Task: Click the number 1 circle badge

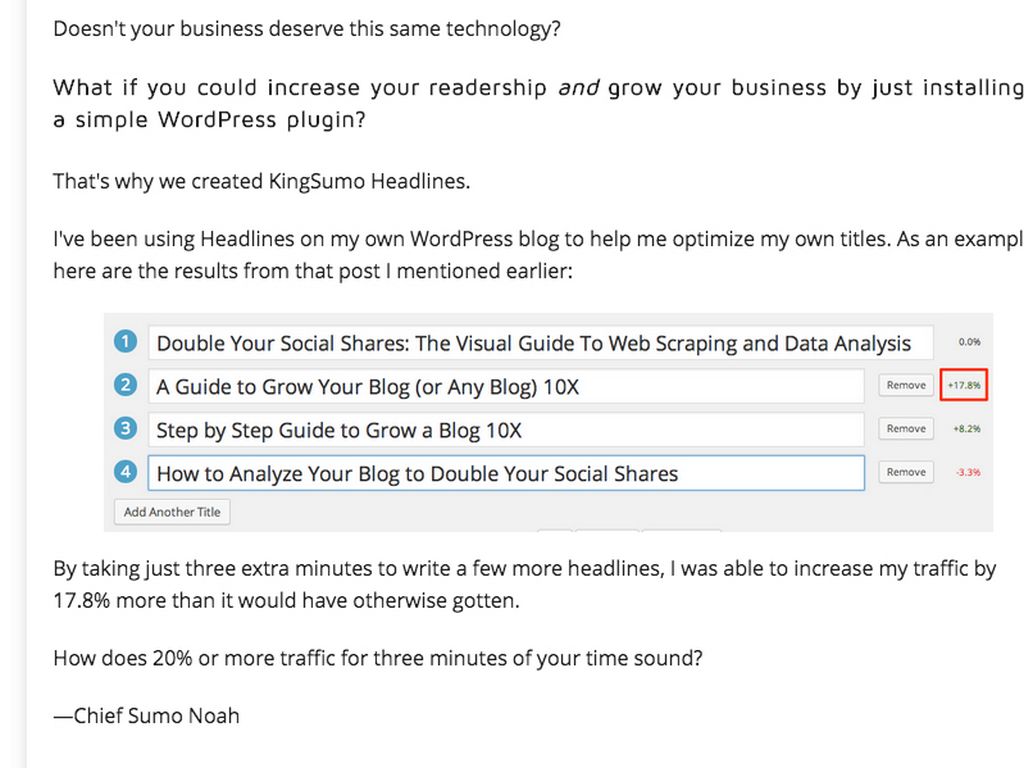Action: click(x=125, y=342)
